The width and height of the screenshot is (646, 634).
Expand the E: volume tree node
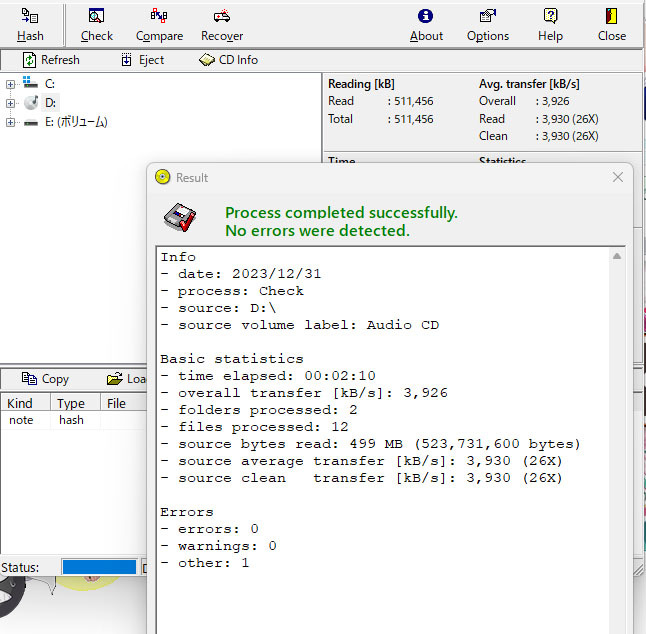point(11,122)
